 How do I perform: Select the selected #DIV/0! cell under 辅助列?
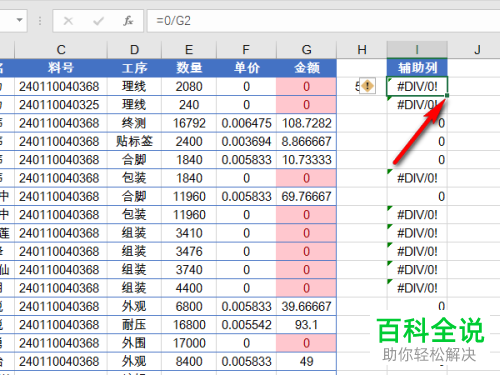tap(417, 86)
